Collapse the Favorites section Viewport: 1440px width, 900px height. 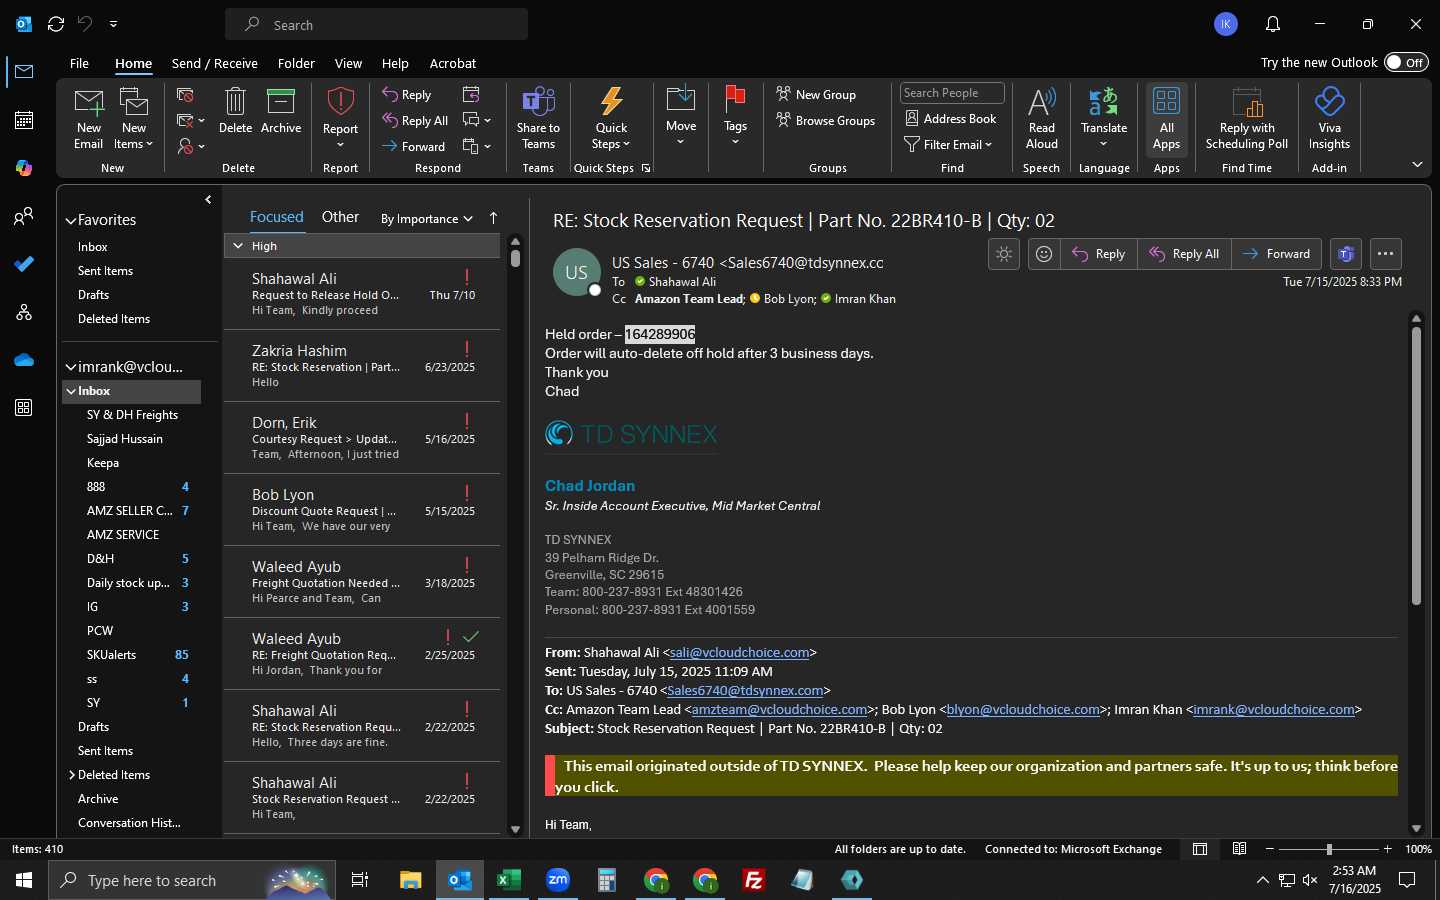tap(71, 220)
